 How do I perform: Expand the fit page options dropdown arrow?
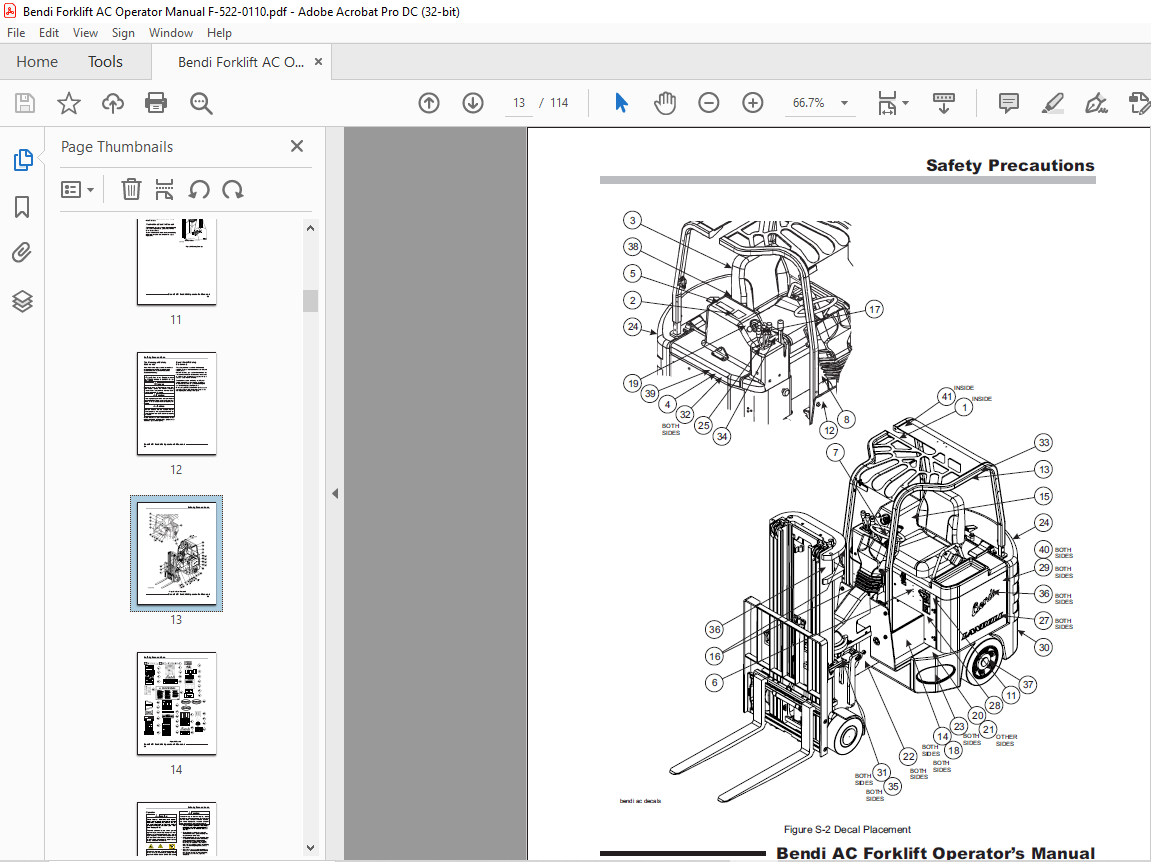[x=906, y=103]
